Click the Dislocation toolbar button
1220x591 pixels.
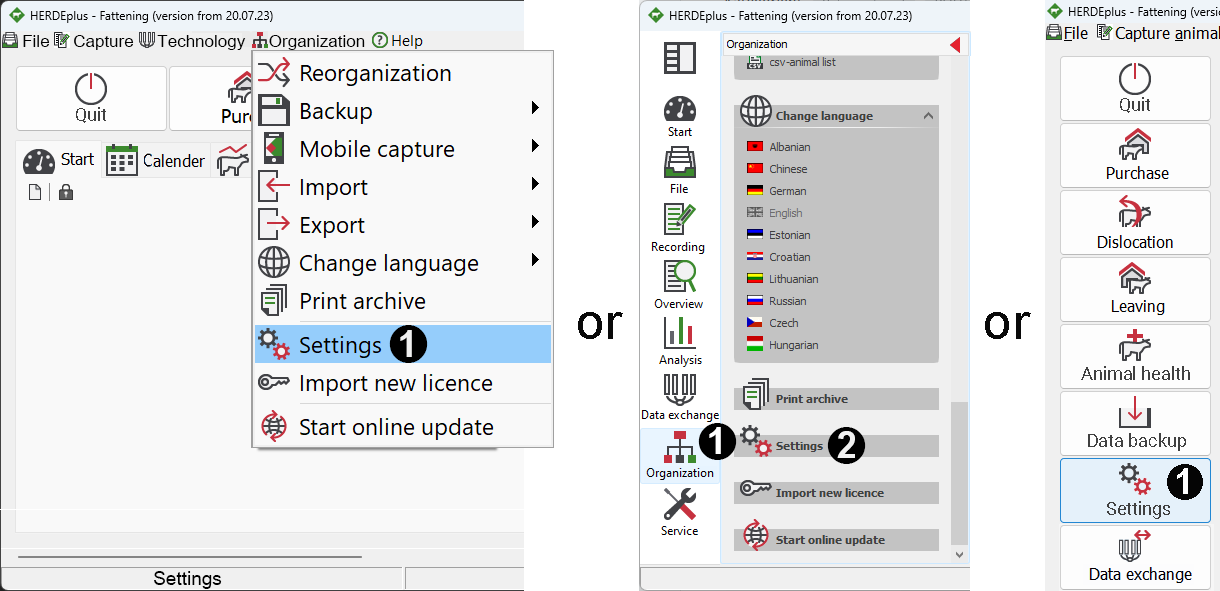(x=1135, y=222)
